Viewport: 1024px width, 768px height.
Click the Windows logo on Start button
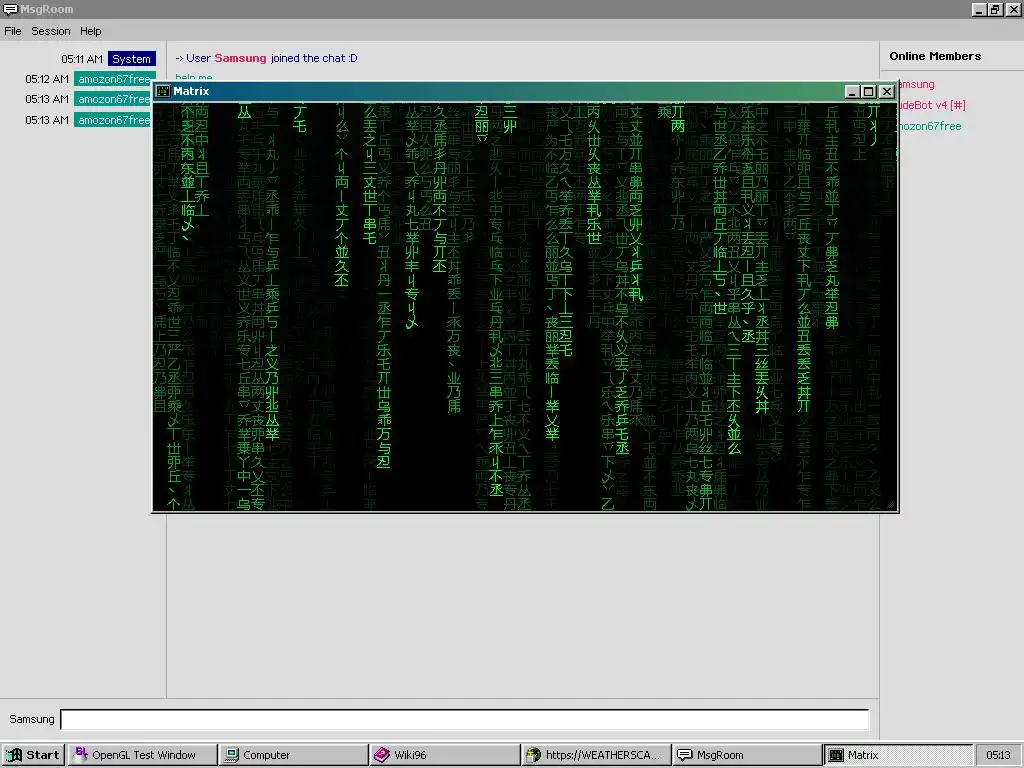coord(14,755)
